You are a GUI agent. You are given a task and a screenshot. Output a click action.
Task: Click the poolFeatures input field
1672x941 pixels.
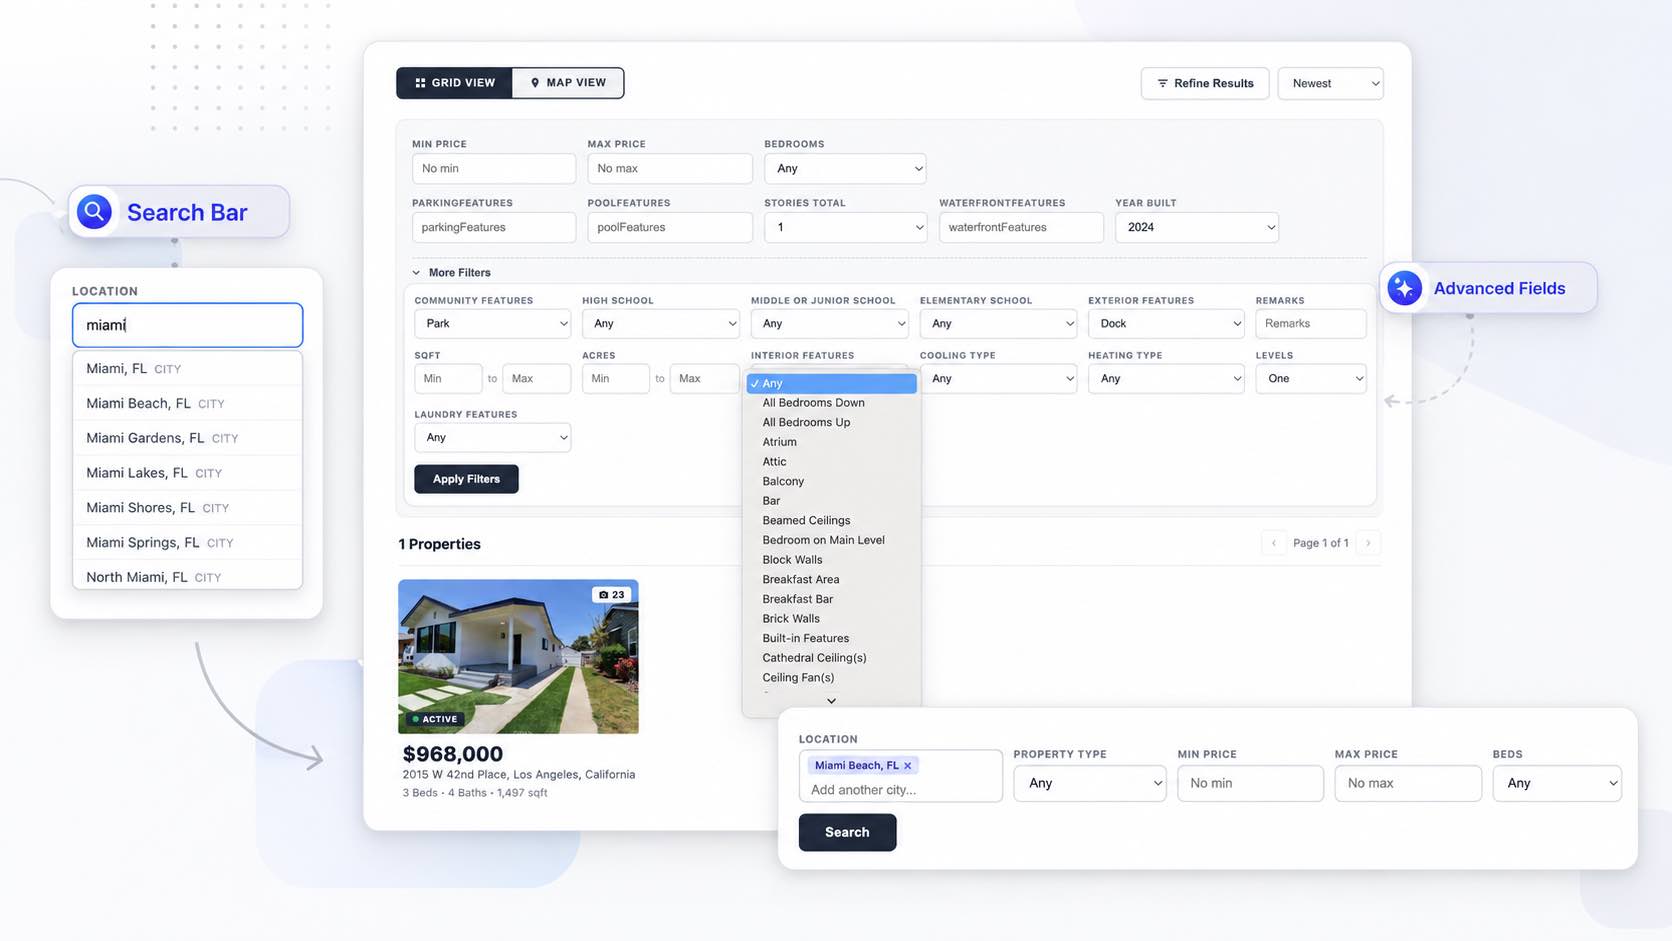[670, 227]
